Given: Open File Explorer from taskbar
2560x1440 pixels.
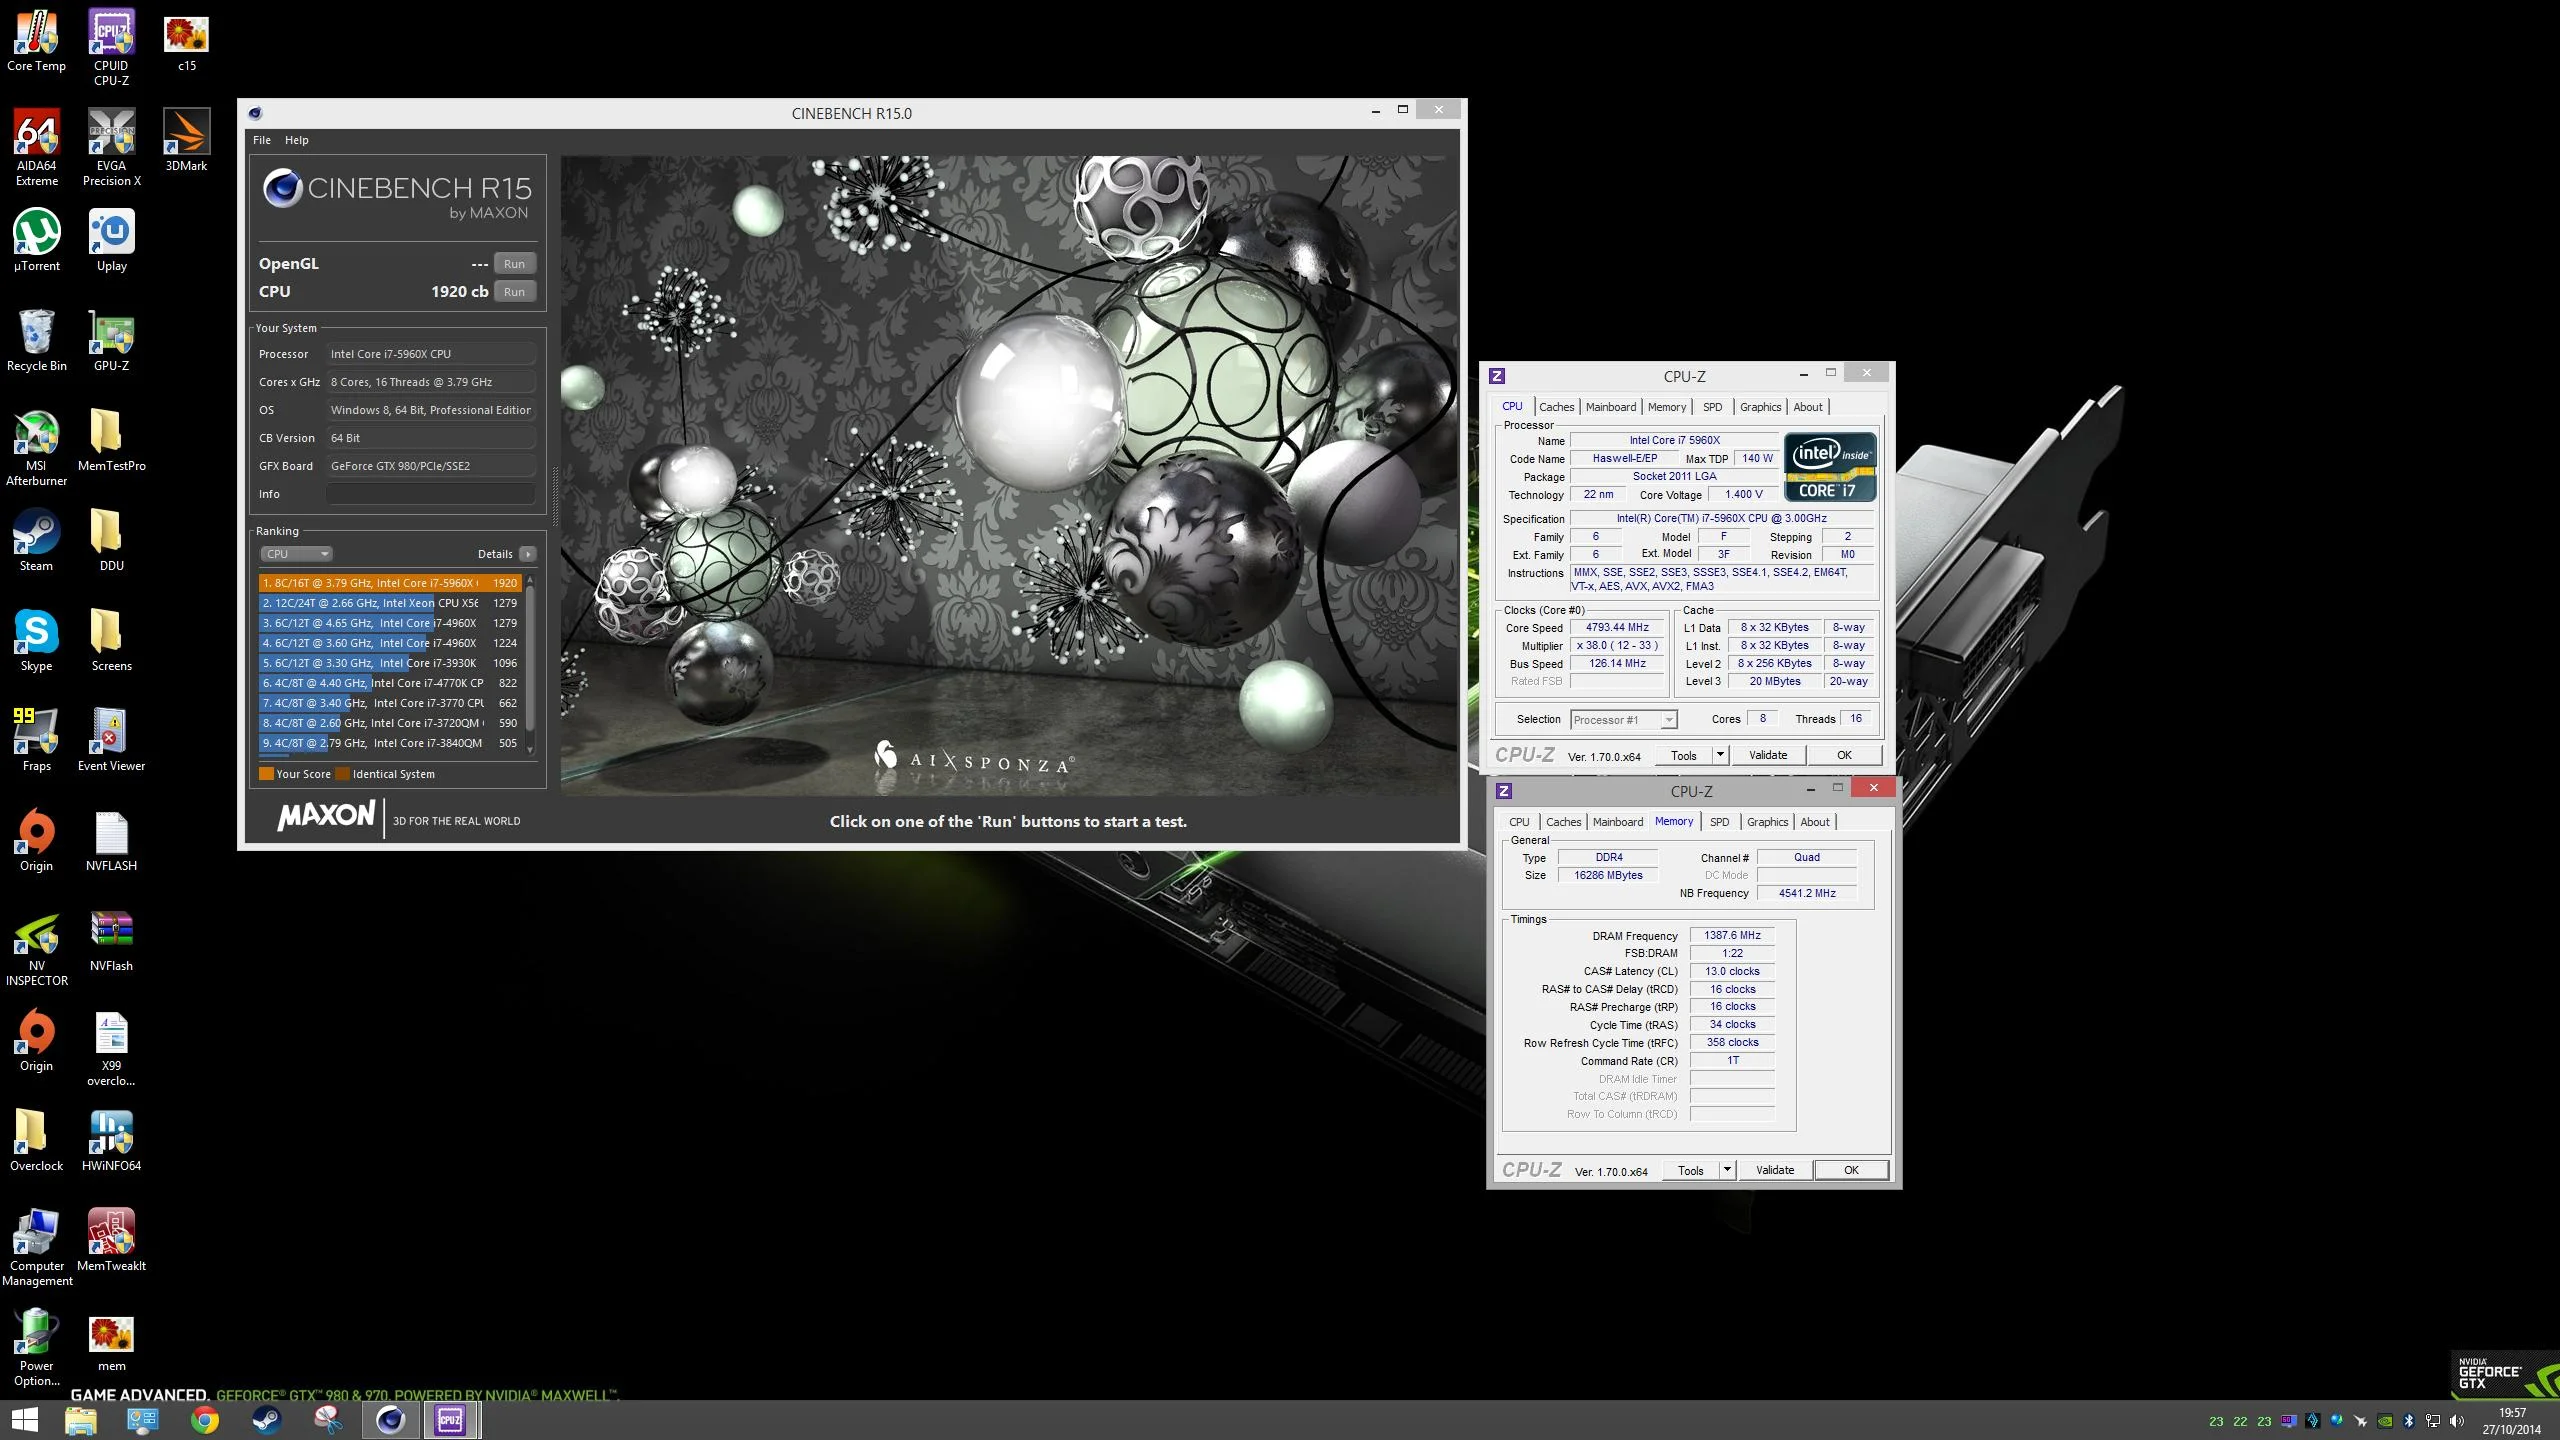Looking at the screenshot, I should click(x=81, y=1420).
